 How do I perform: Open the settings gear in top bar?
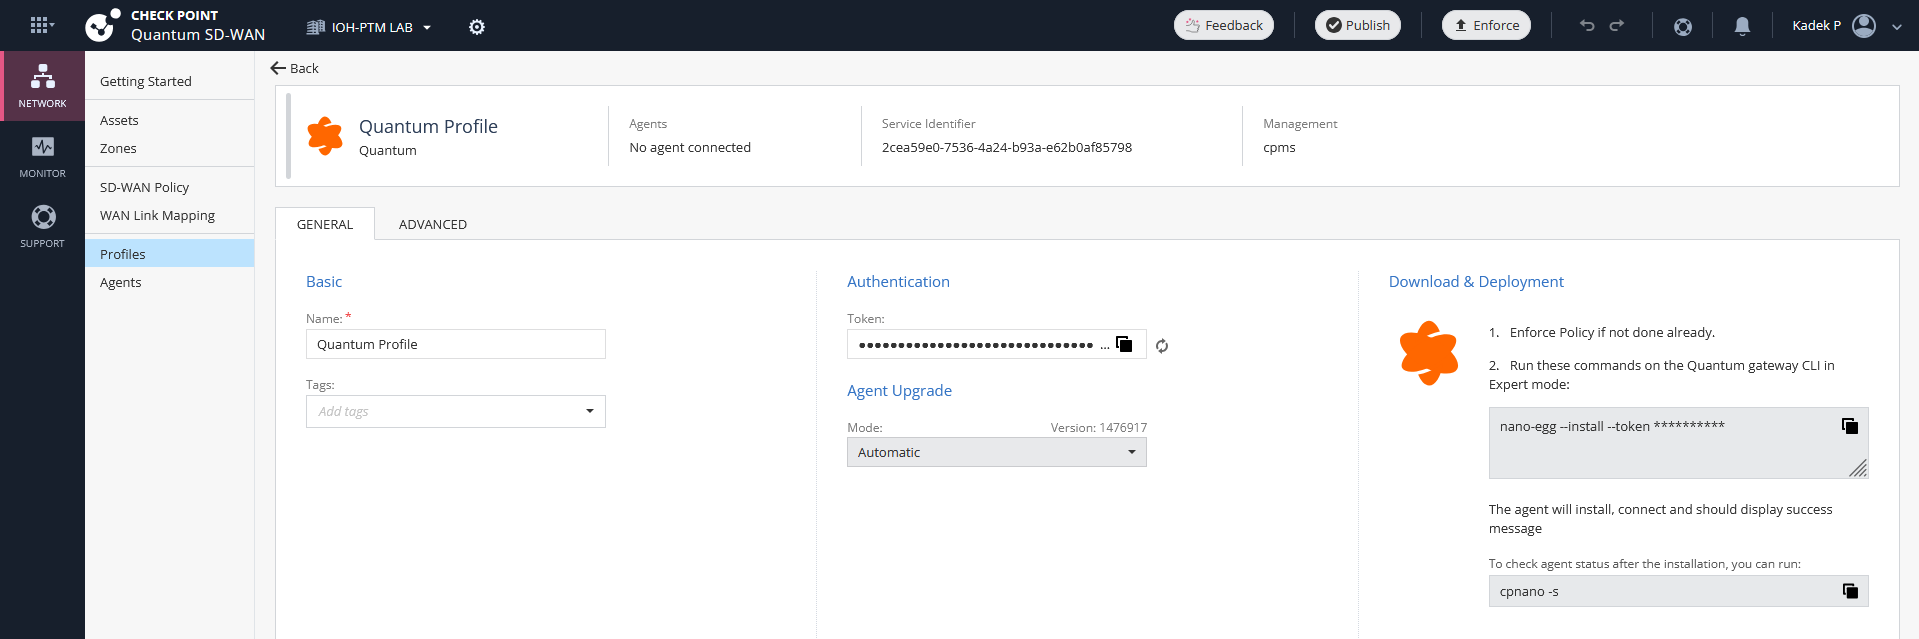477,27
